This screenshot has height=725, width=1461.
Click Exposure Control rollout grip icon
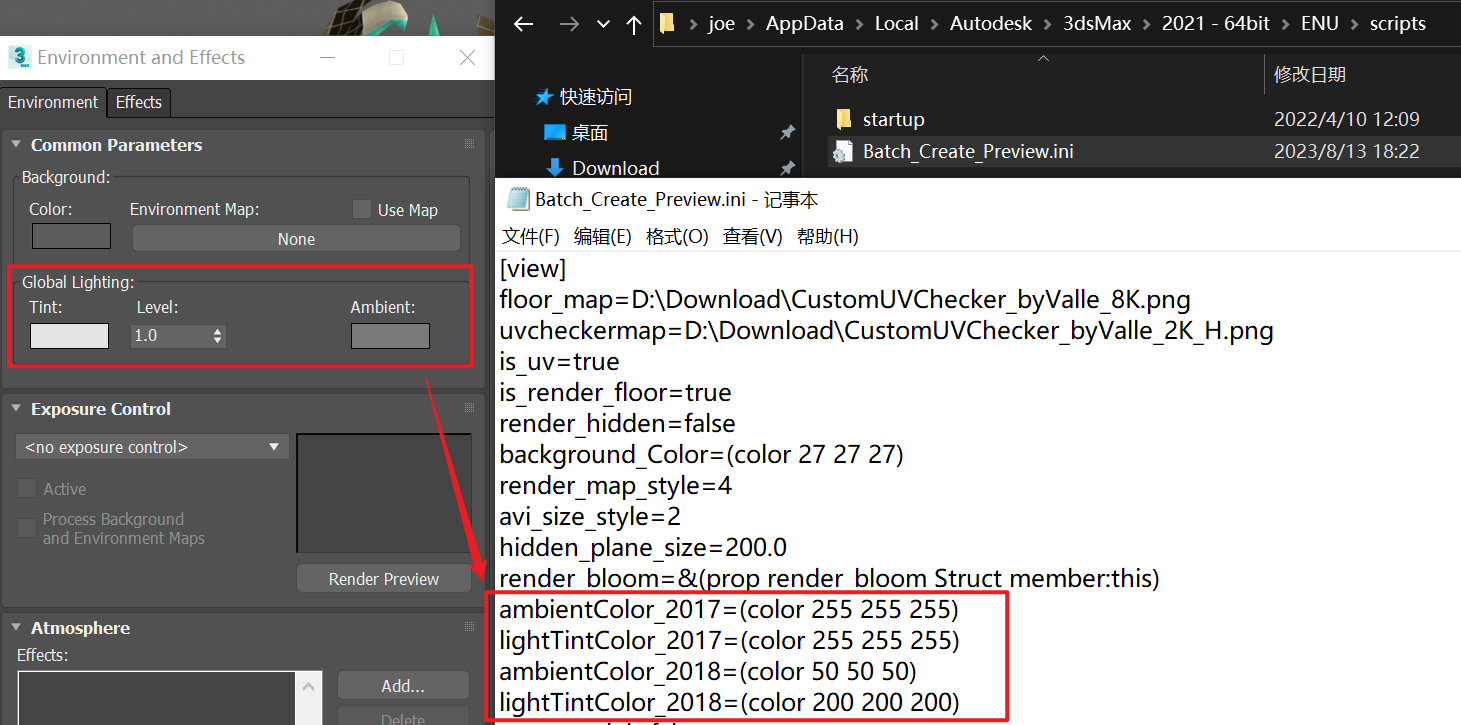coord(469,408)
